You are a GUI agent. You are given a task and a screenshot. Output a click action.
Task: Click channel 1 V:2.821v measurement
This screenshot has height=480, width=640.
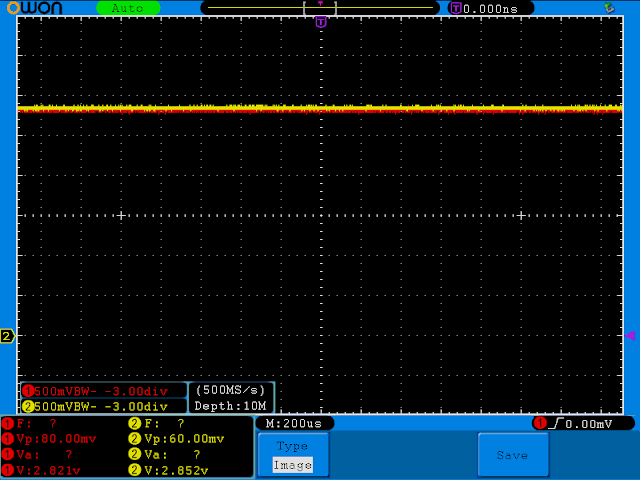[41, 470]
